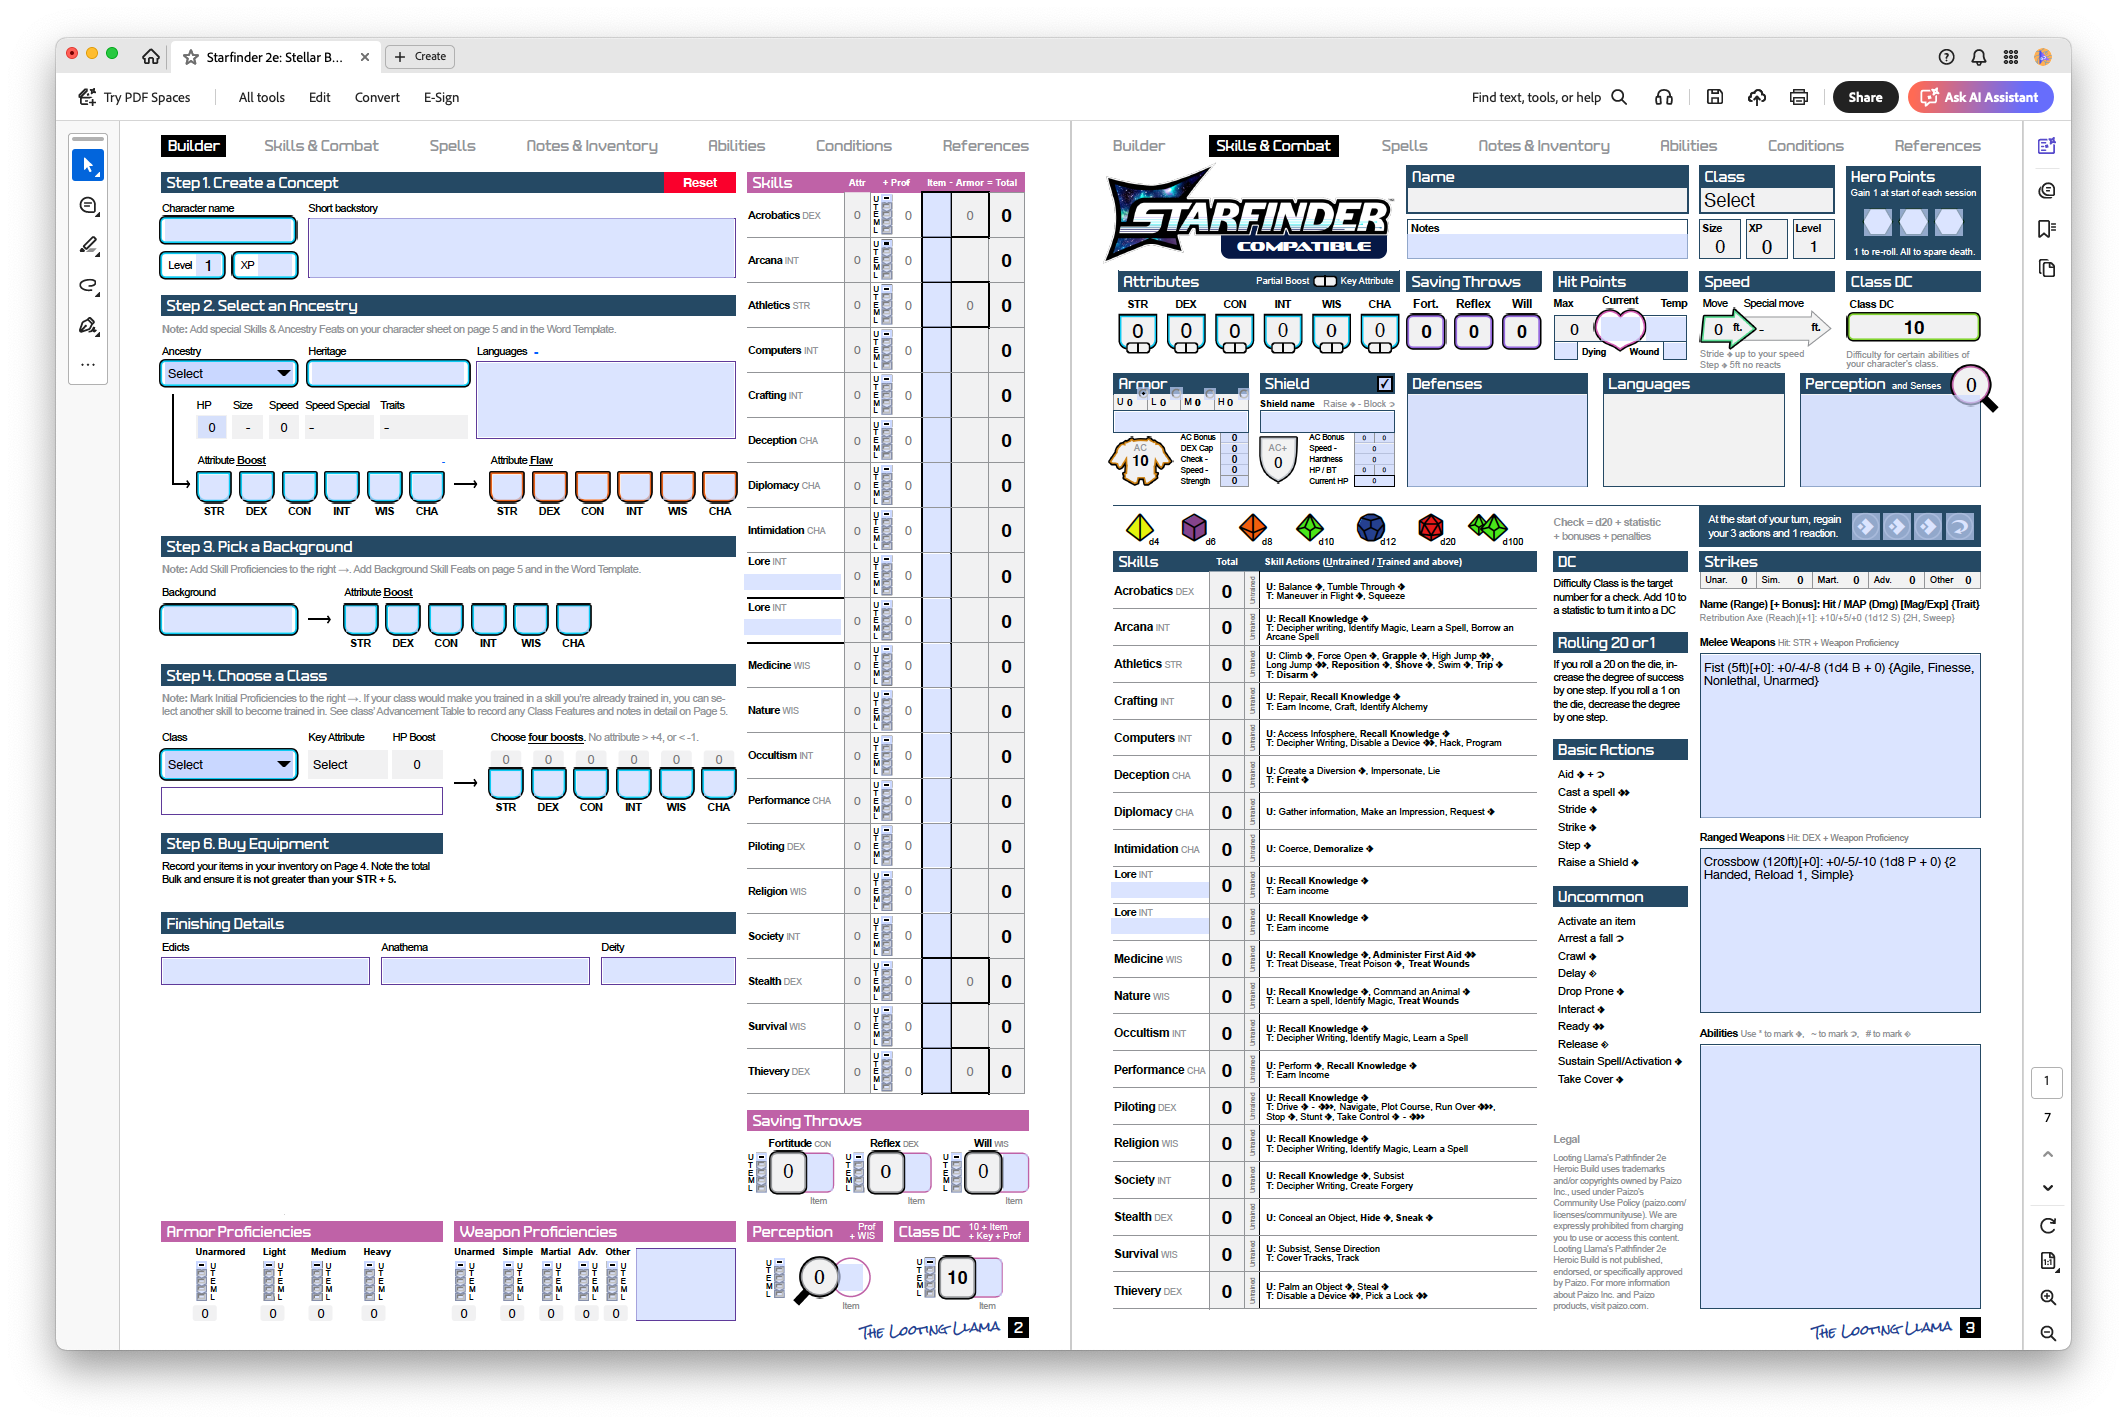Open Class Select field on page 3
Screen dimensions: 2127x1424
(1767, 201)
